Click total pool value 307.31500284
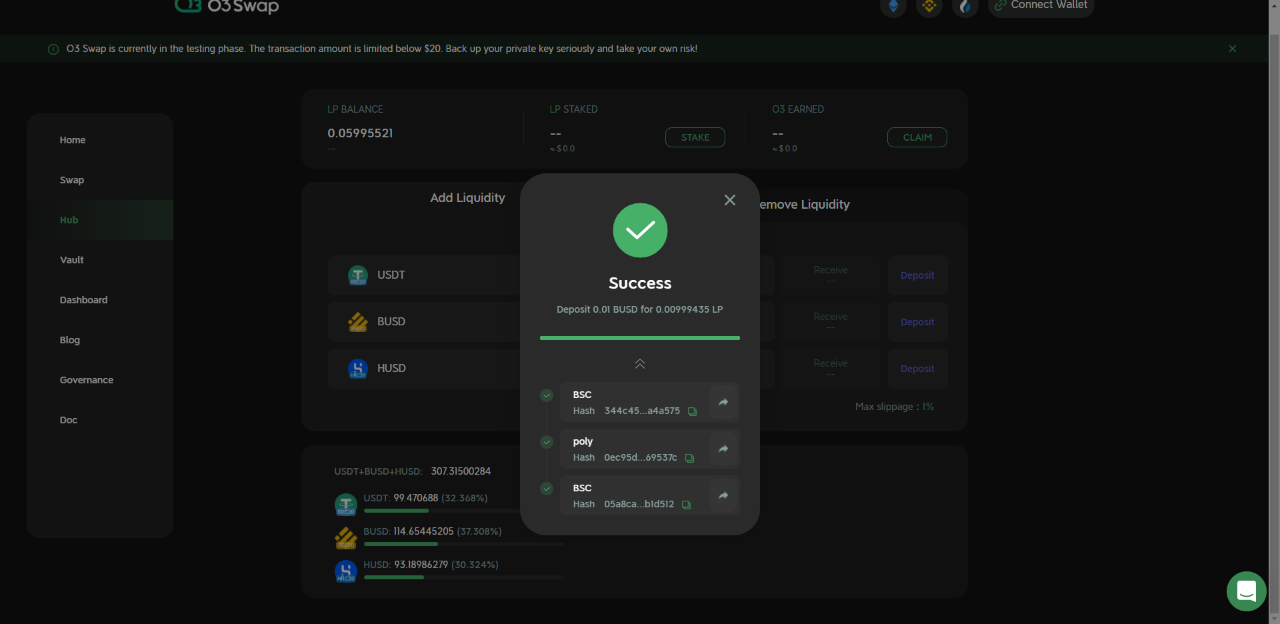Viewport: 1280px width, 624px height. point(461,471)
